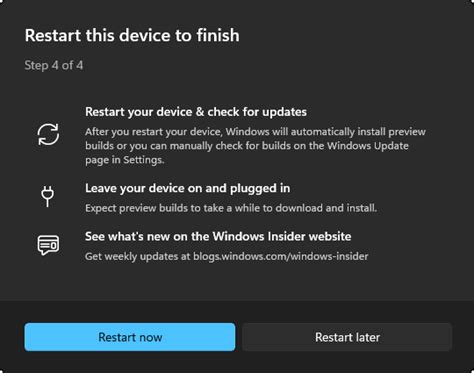Viewport: 474px width, 373px height.
Task: Click the news speech bubble icon
Action: (48, 245)
